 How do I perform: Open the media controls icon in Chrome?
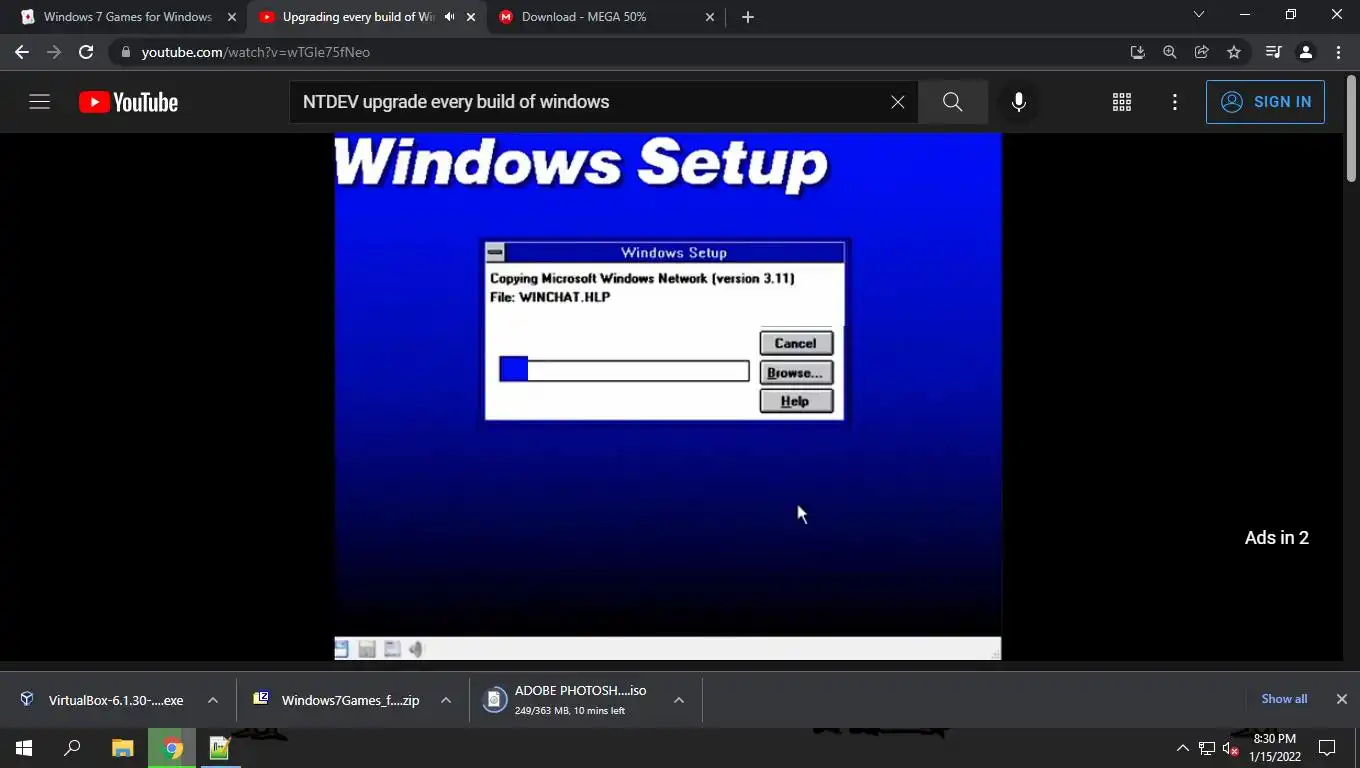(1273, 52)
